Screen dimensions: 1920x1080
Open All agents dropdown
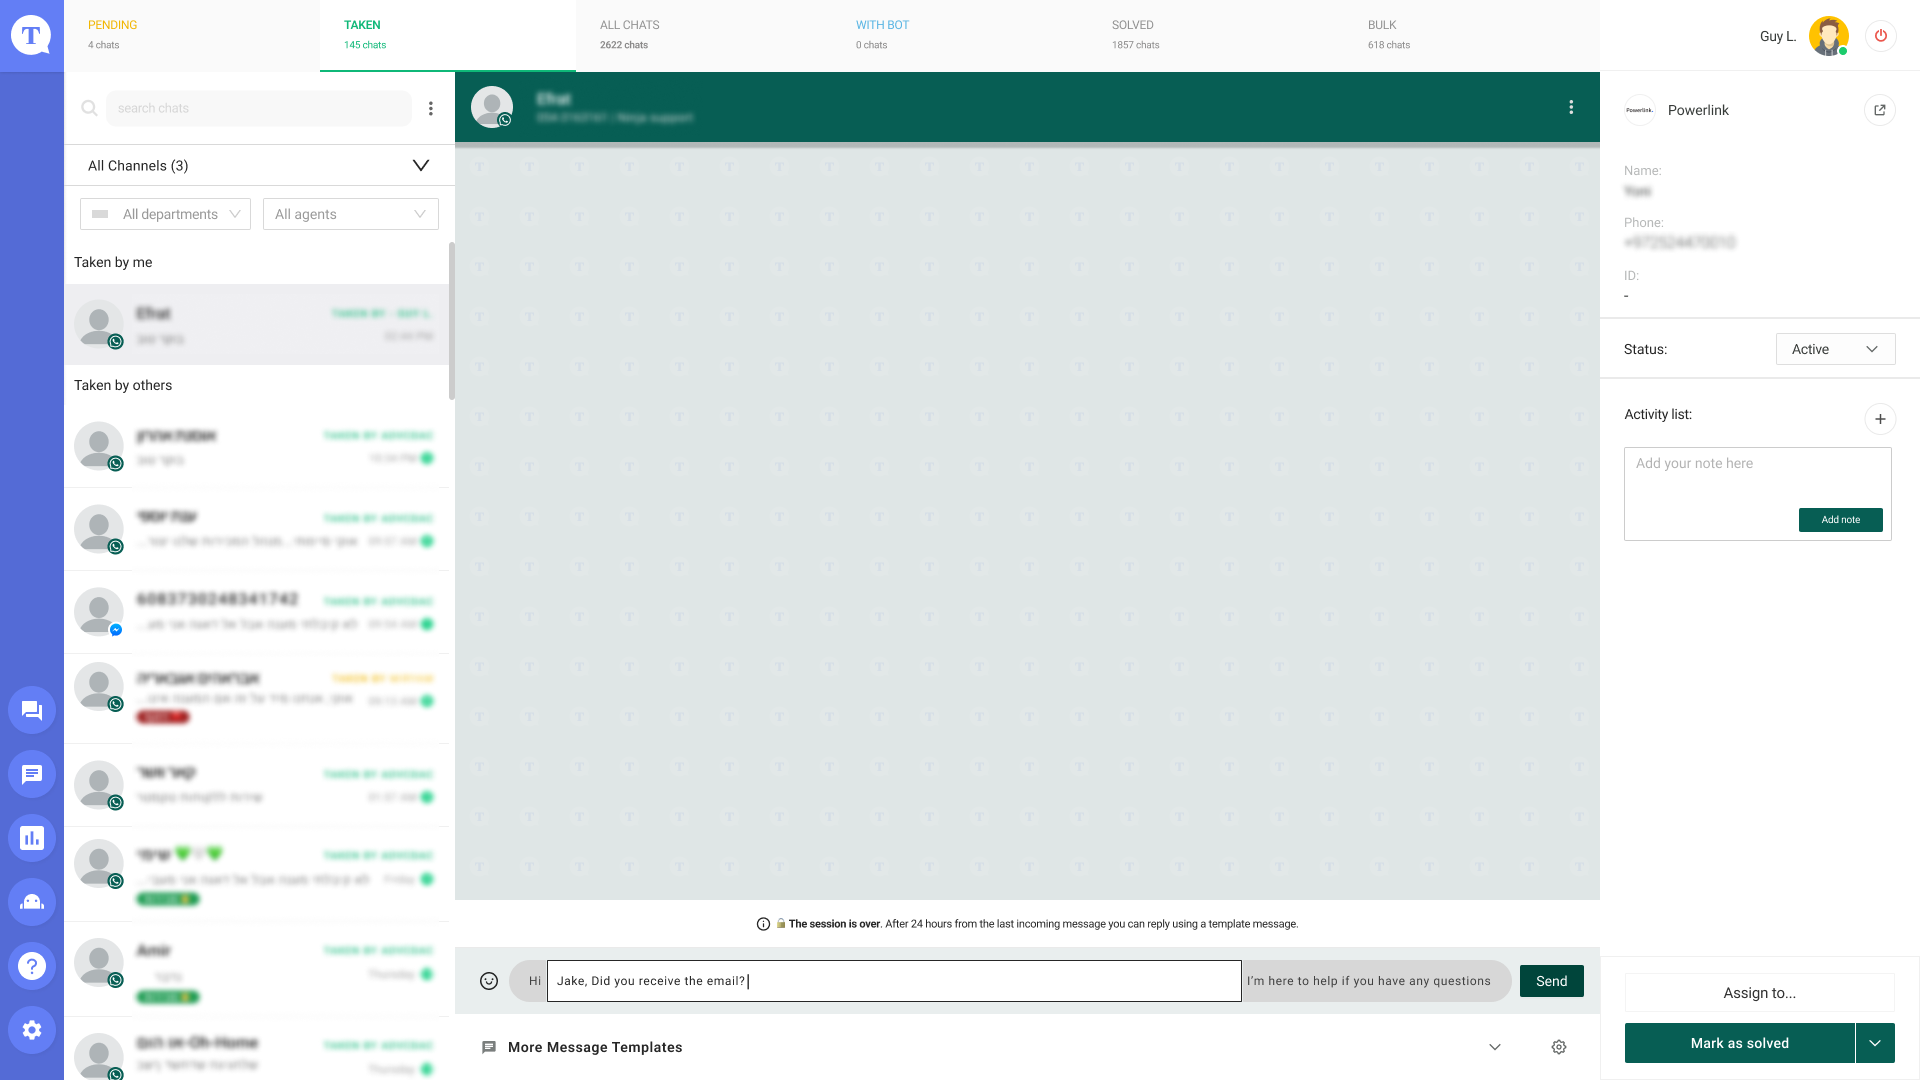click(x=350, y=214)
